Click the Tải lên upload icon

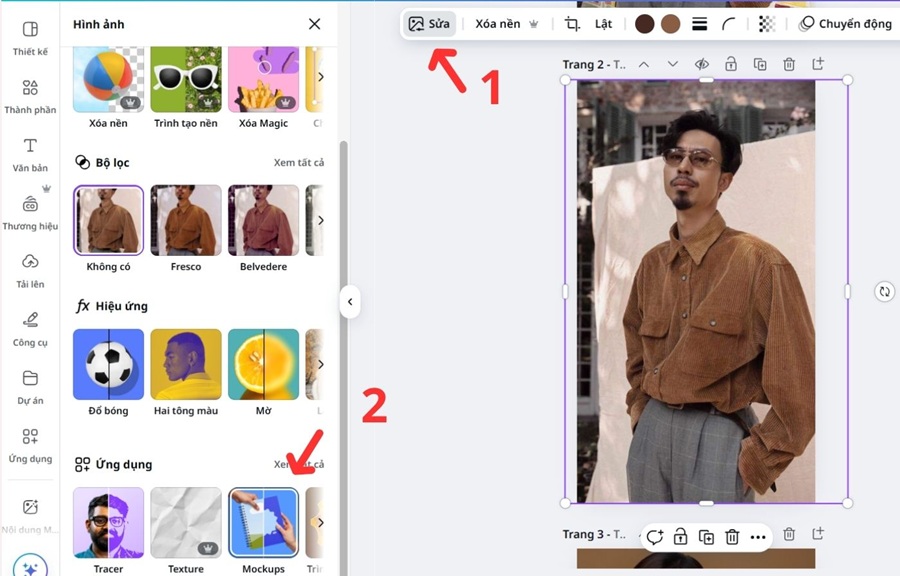tap(30, 262)
